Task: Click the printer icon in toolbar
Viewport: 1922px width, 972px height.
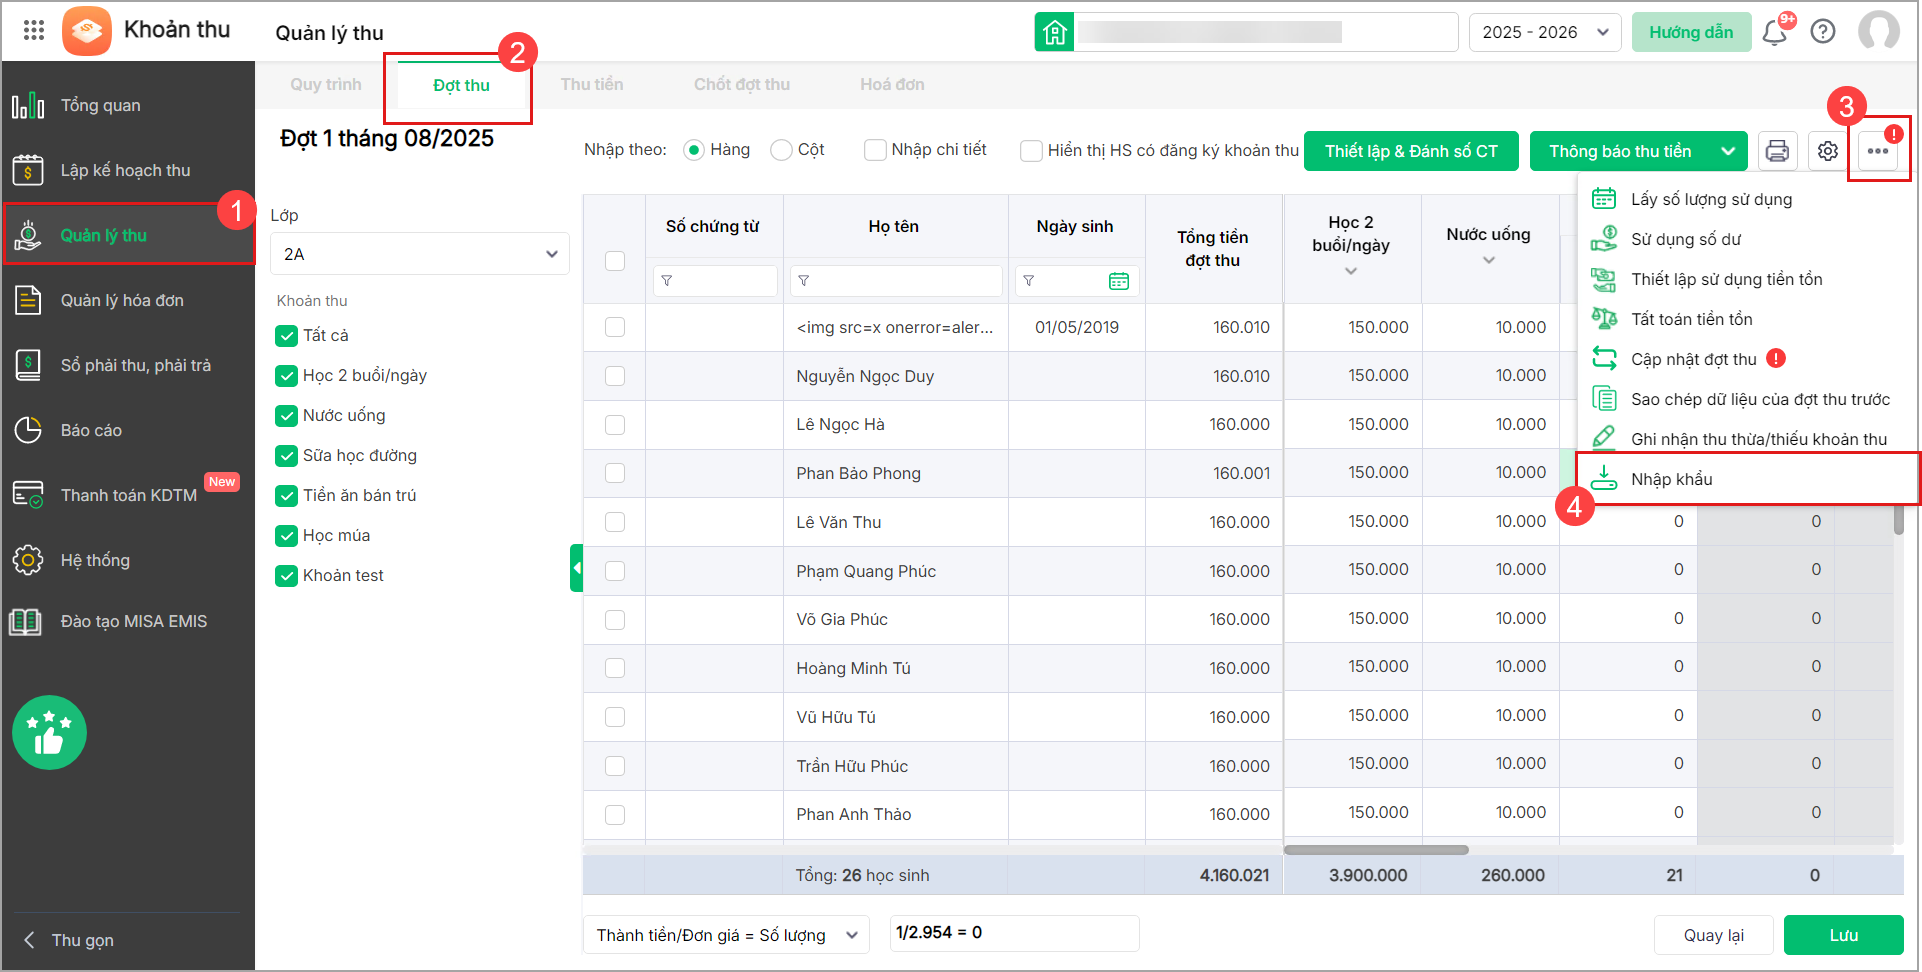Action: tap(1777, 151)
